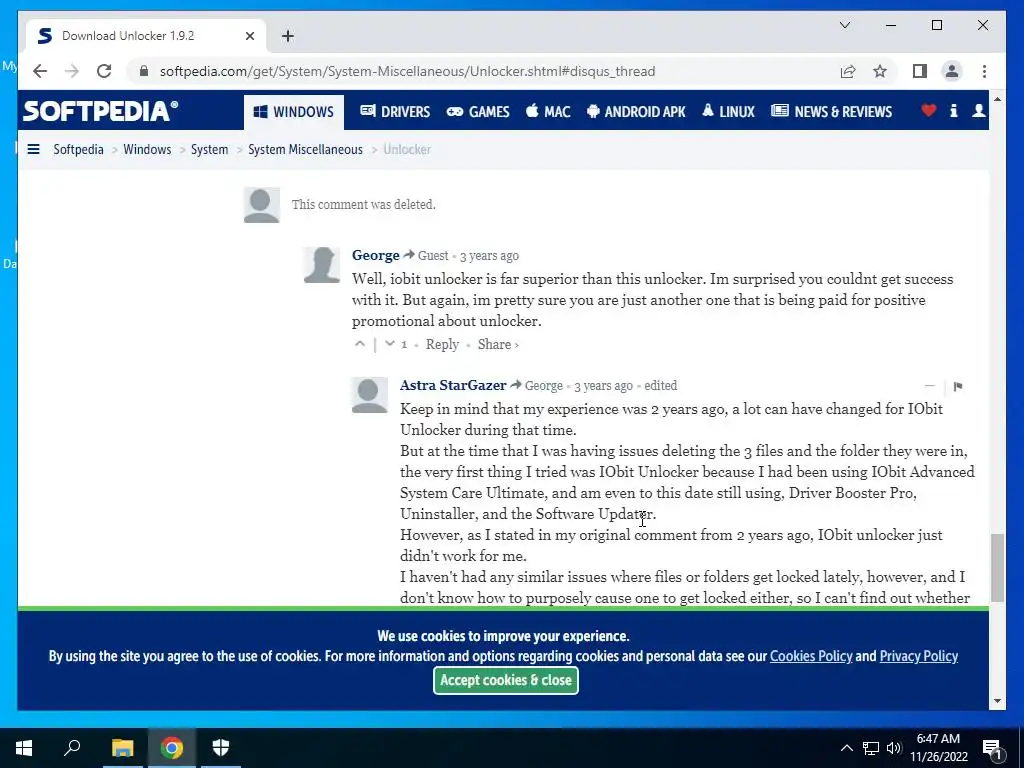Open Chrome's three-dot menu
1024x768 pixels.
984,71
